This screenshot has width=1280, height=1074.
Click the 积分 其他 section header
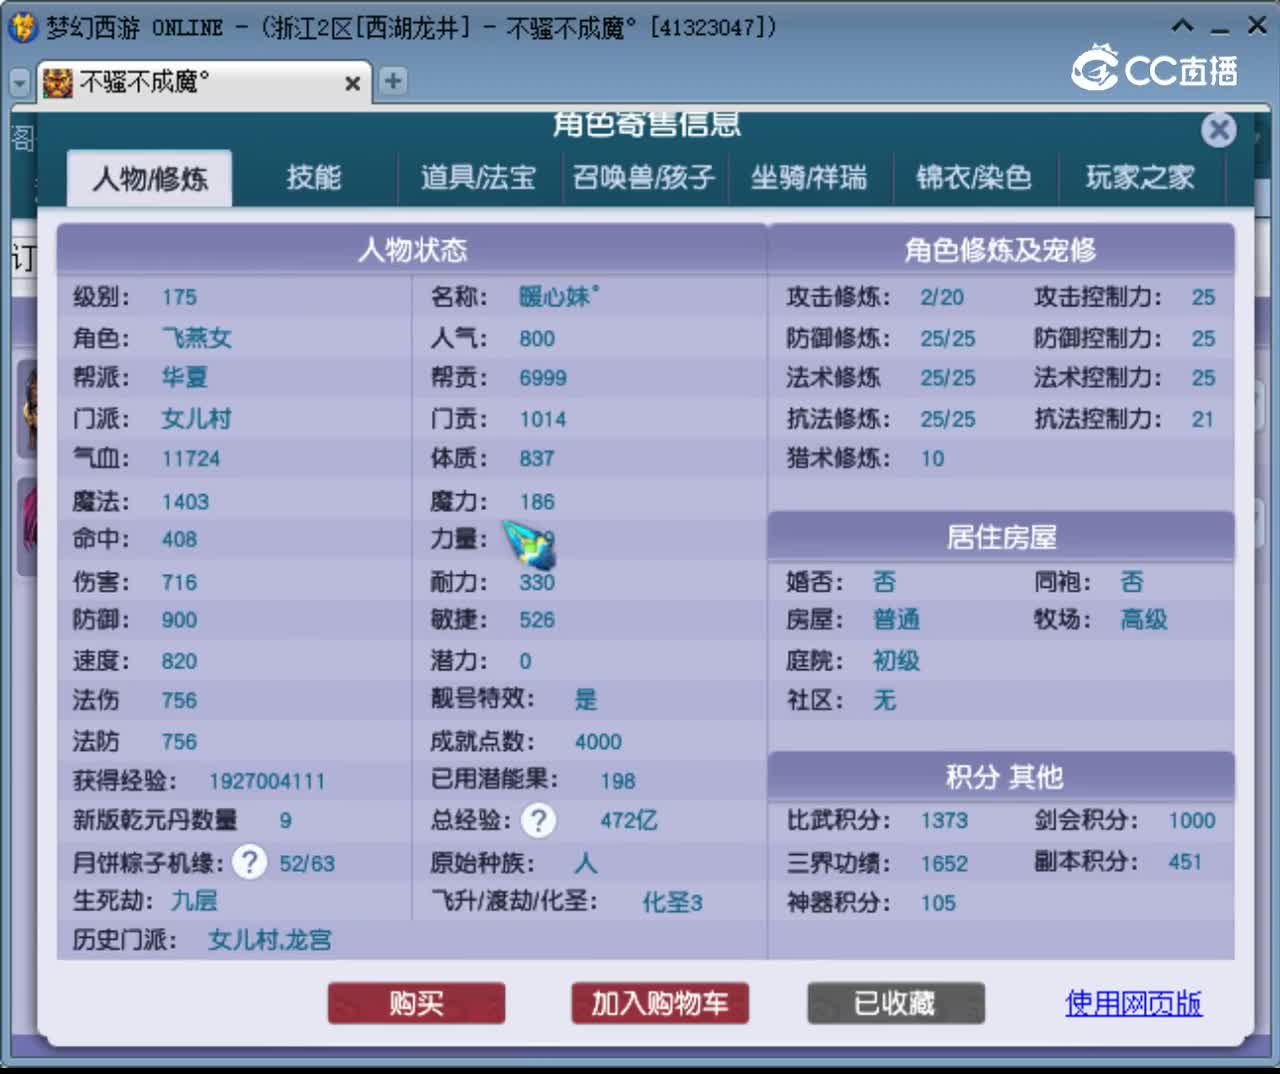pyautogui.click(x=1003, y=777)
